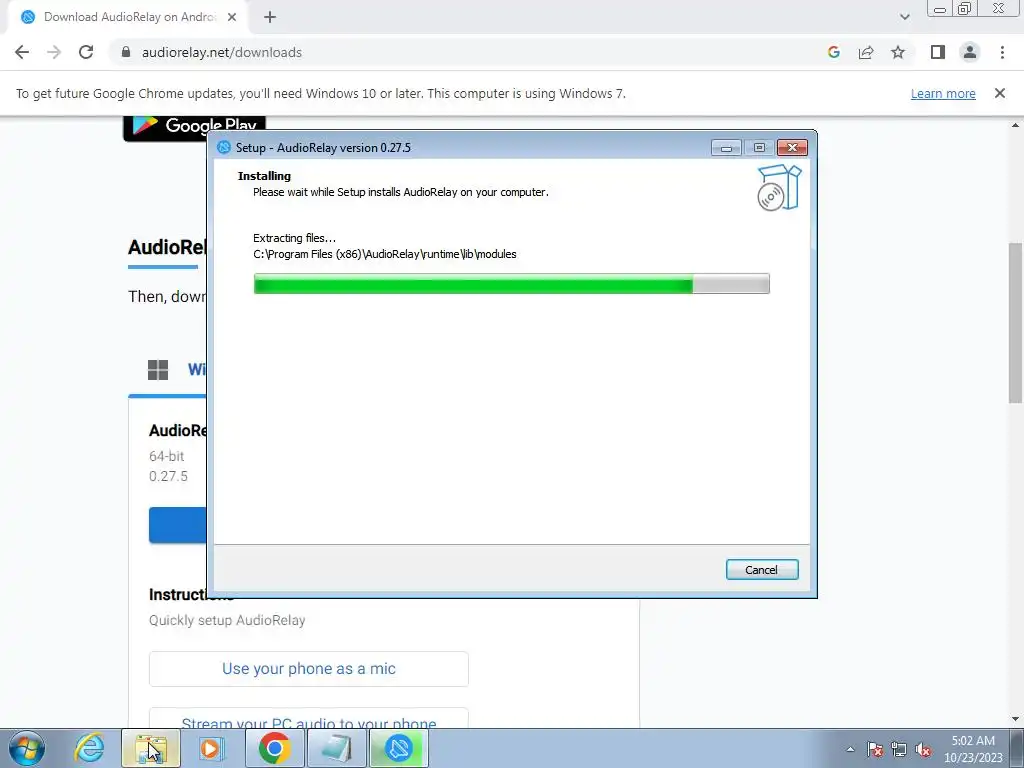
Task: Click the taskbar clock showing 5:02 AM
Action: click(973, 749)
